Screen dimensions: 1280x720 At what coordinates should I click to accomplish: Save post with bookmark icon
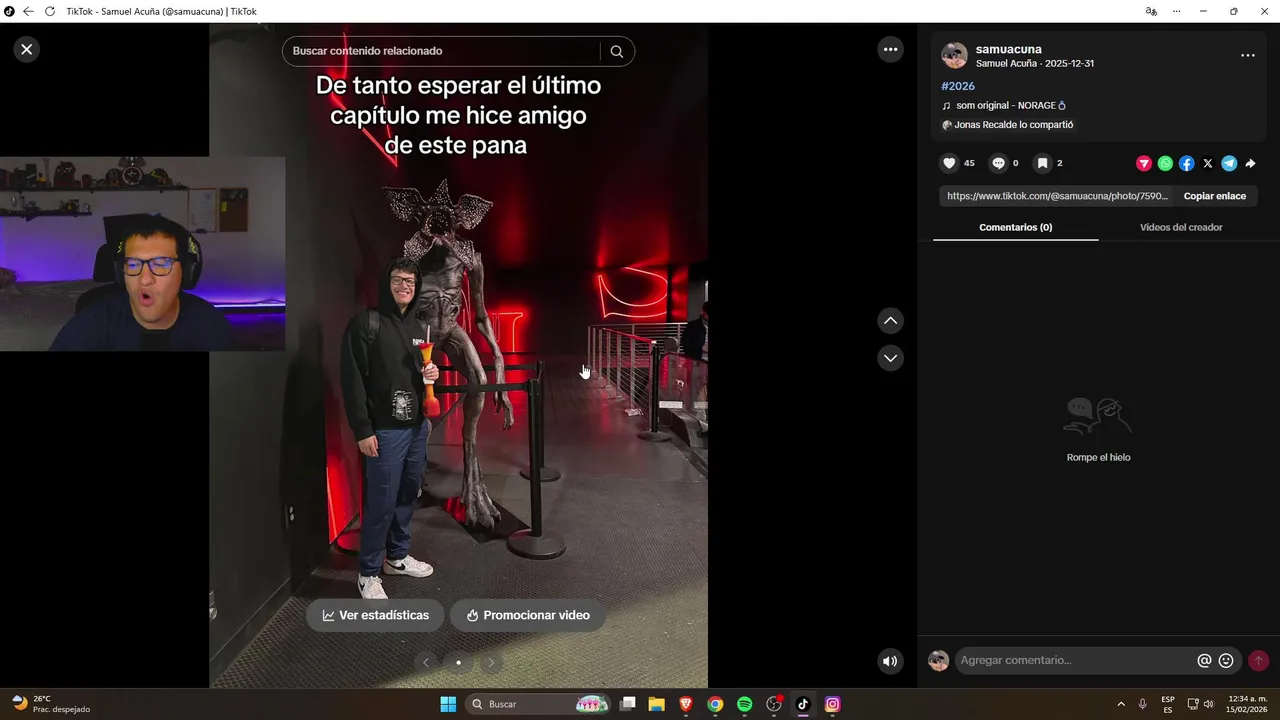click(x=1042, y=163)
